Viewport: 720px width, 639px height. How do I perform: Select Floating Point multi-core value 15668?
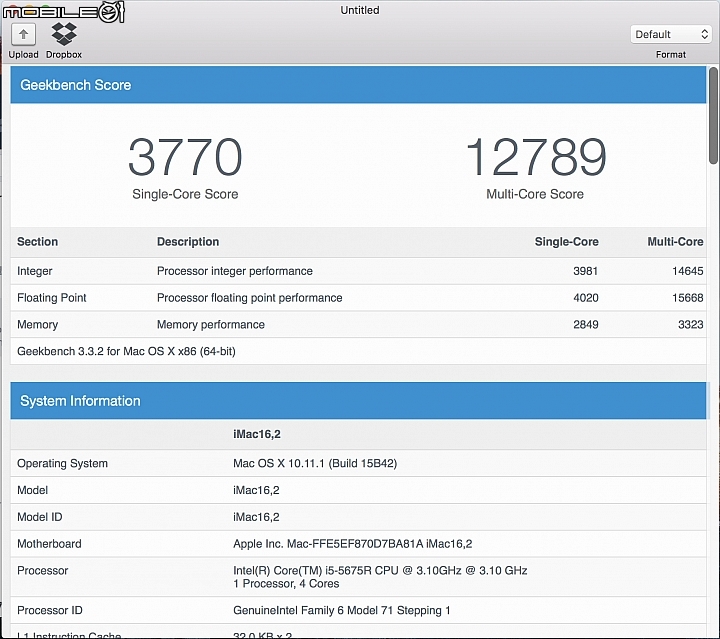[687, 298]
